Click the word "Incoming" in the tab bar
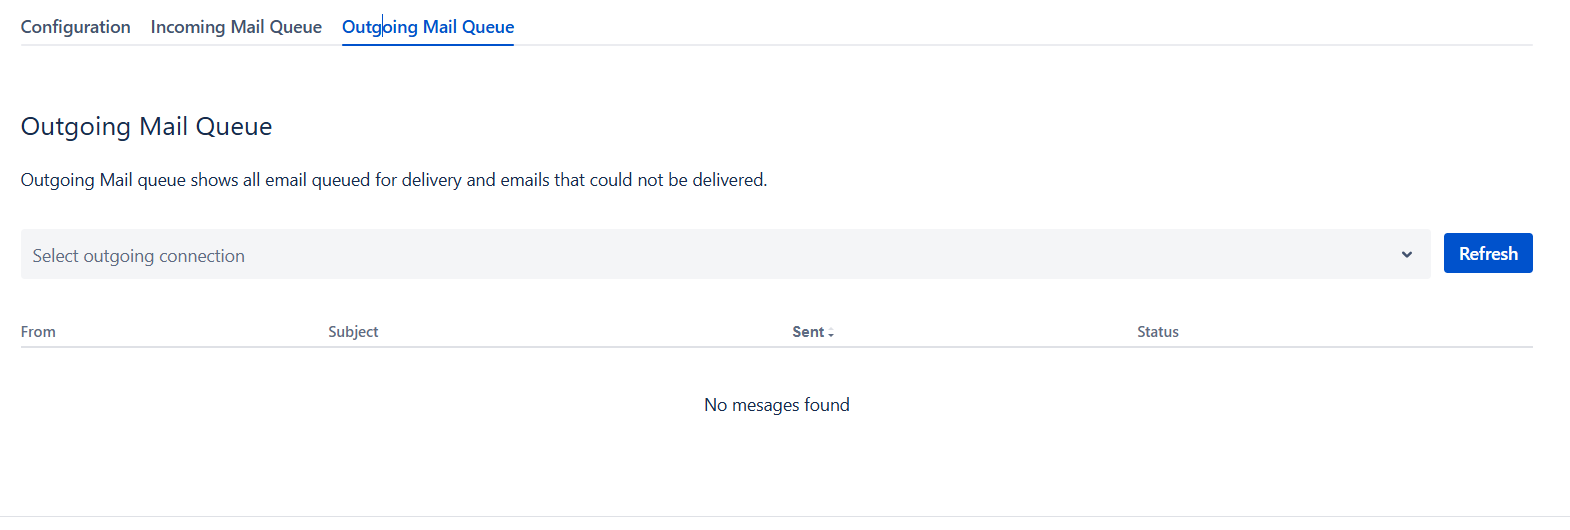The width and height of the screenshot is (1570, 530). coord(188,27)
